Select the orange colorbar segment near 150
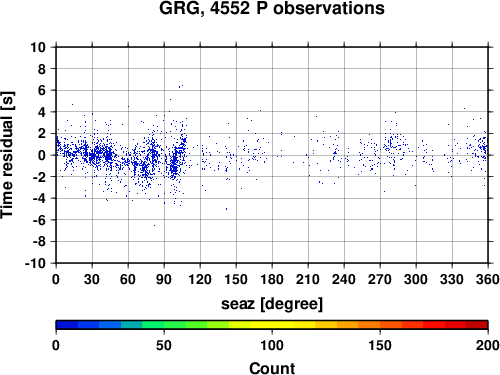The height and width of the screenshot is (375, 500). coord(369,325)
